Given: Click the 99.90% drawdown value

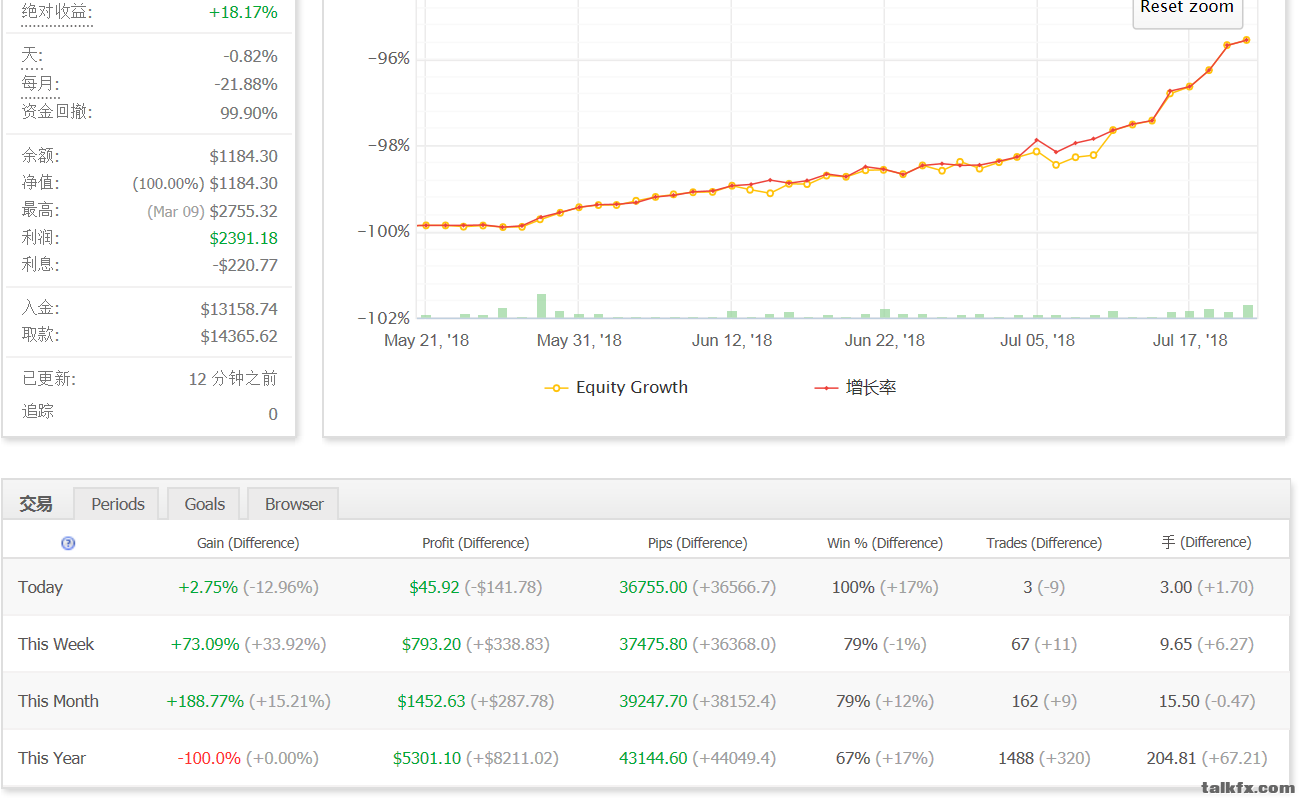Looking at the screenshot, I should click(x=249, y=113).
